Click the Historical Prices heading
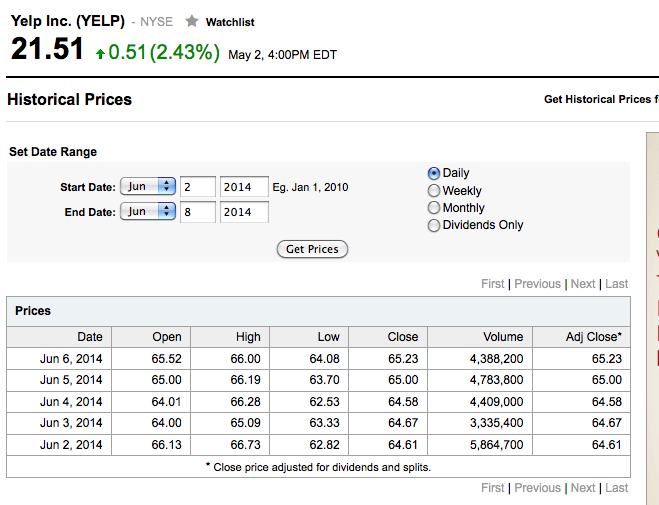The width and height of the screenshot is (659, 505). click(x=69, y=100)
